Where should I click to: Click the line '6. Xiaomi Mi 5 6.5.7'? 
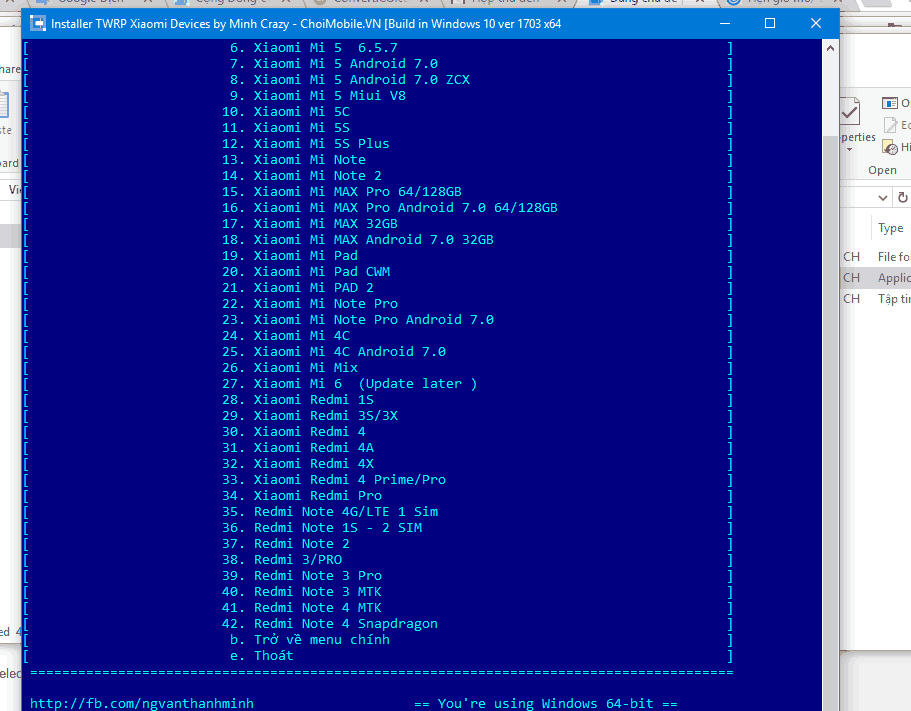tap(314, 48)
